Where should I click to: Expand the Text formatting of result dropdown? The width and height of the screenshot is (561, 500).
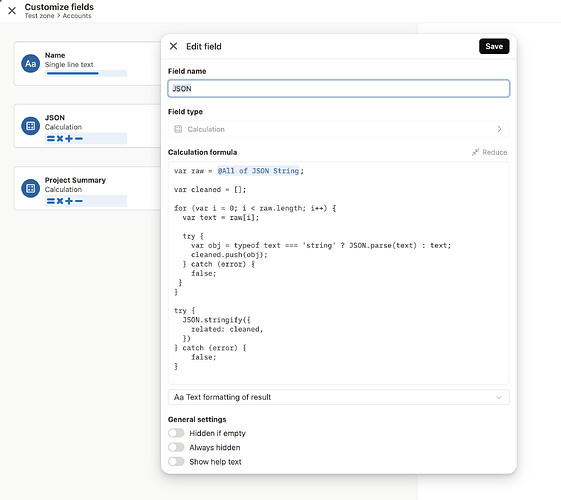point(338,397)
